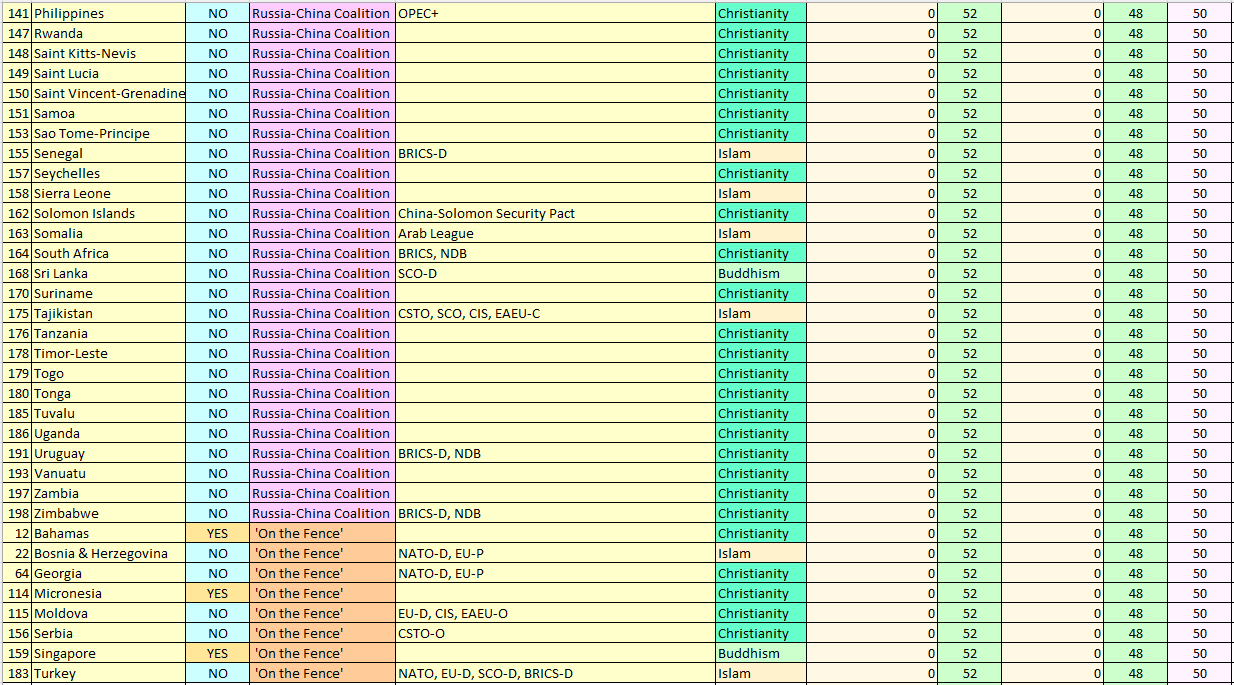Viewport: 1234px width, 685px height.
Task: Select the Turkey country cell
Action: tap(109, 674)
